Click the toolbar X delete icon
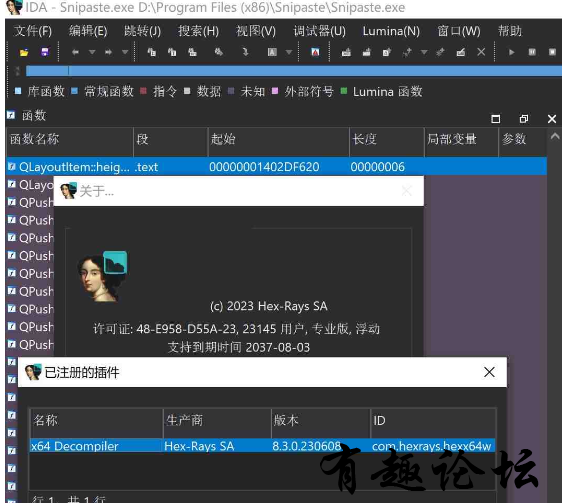 (x=481, y=52)
